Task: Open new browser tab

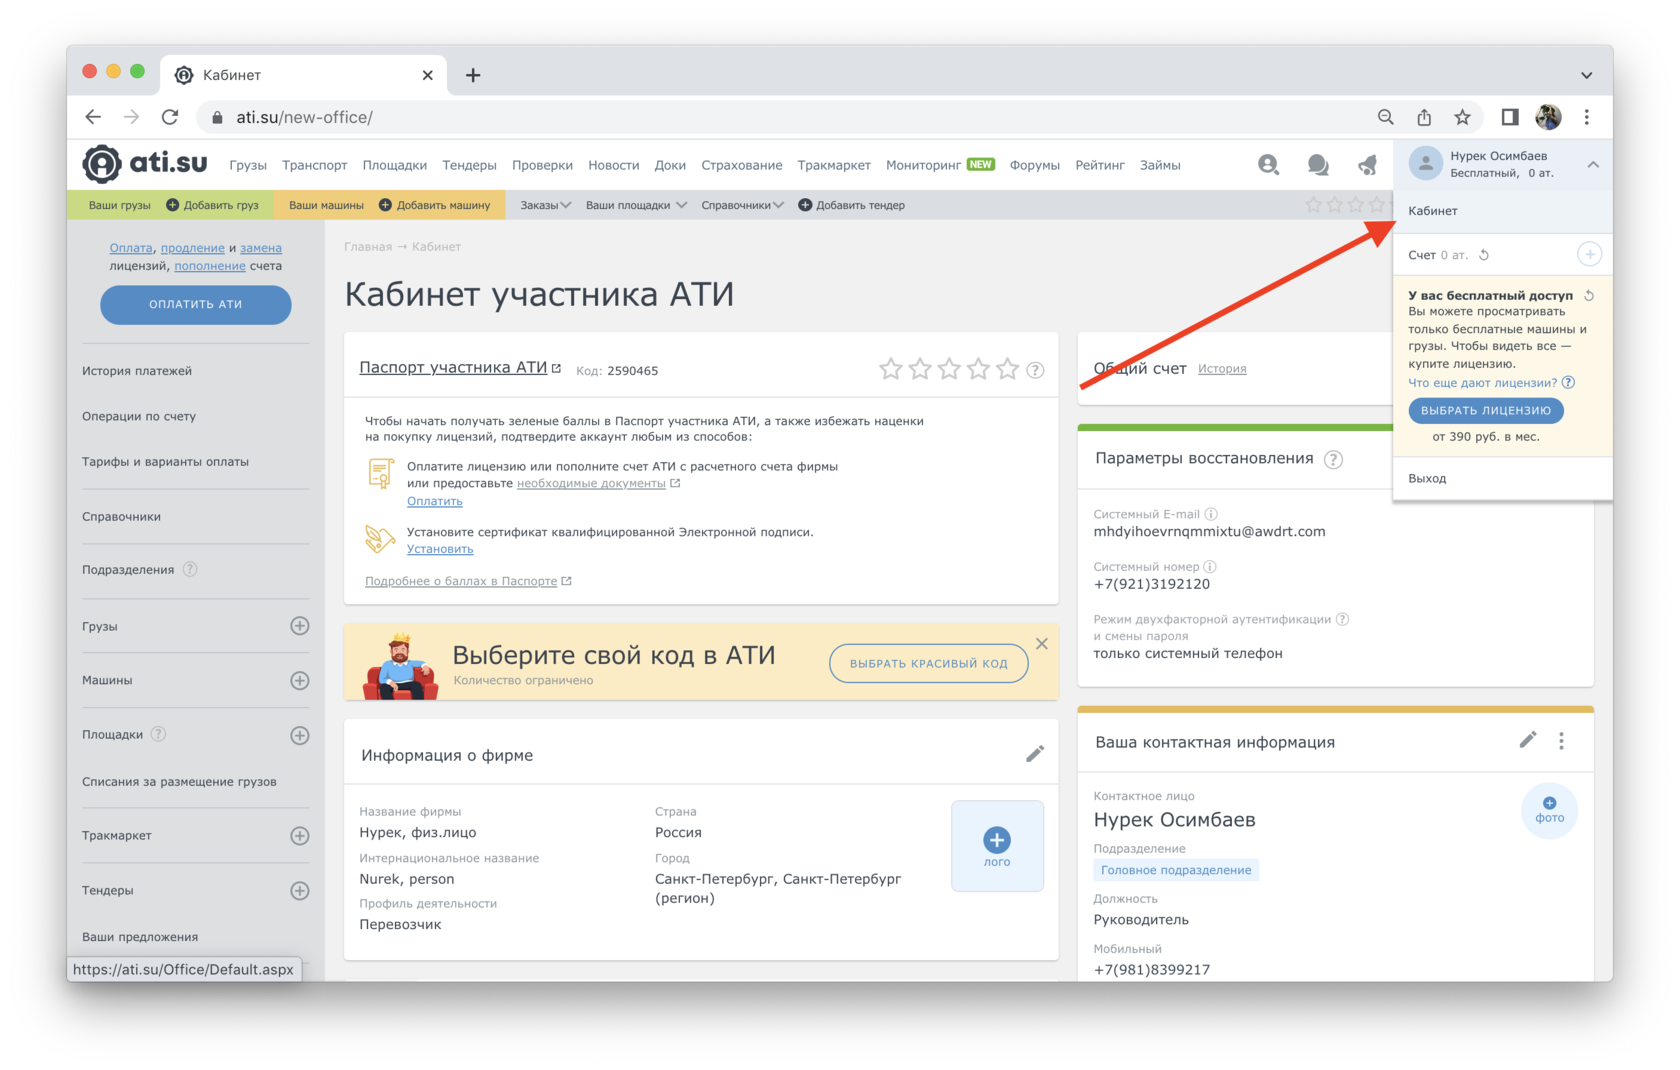Action: click(473, 75)
